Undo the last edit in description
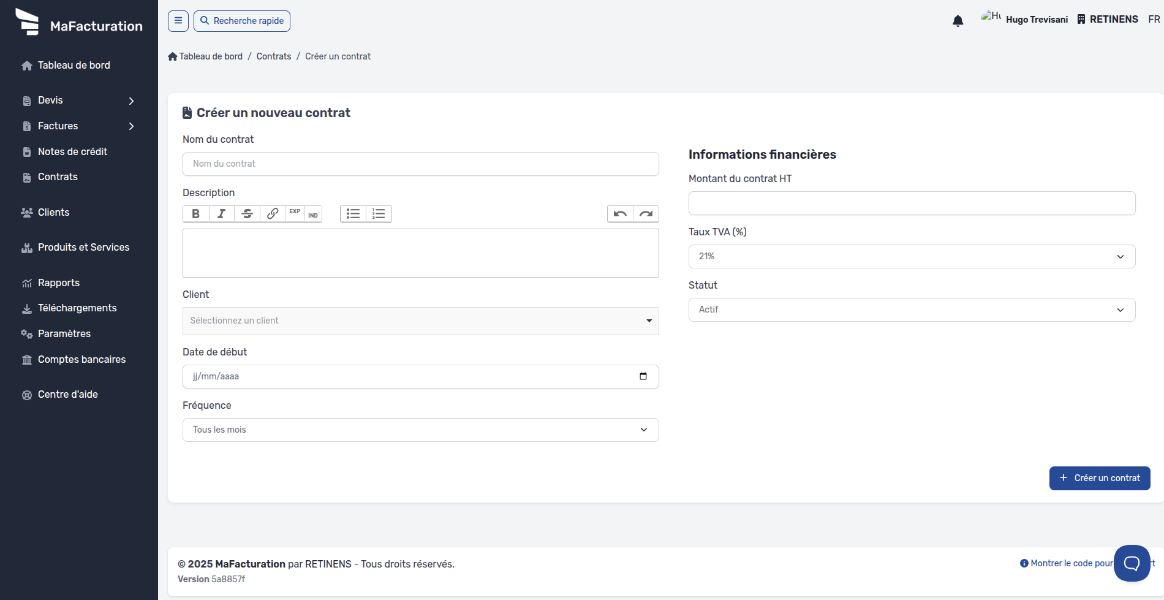This screenshot has width=1164, height=600. click(620, 214)
